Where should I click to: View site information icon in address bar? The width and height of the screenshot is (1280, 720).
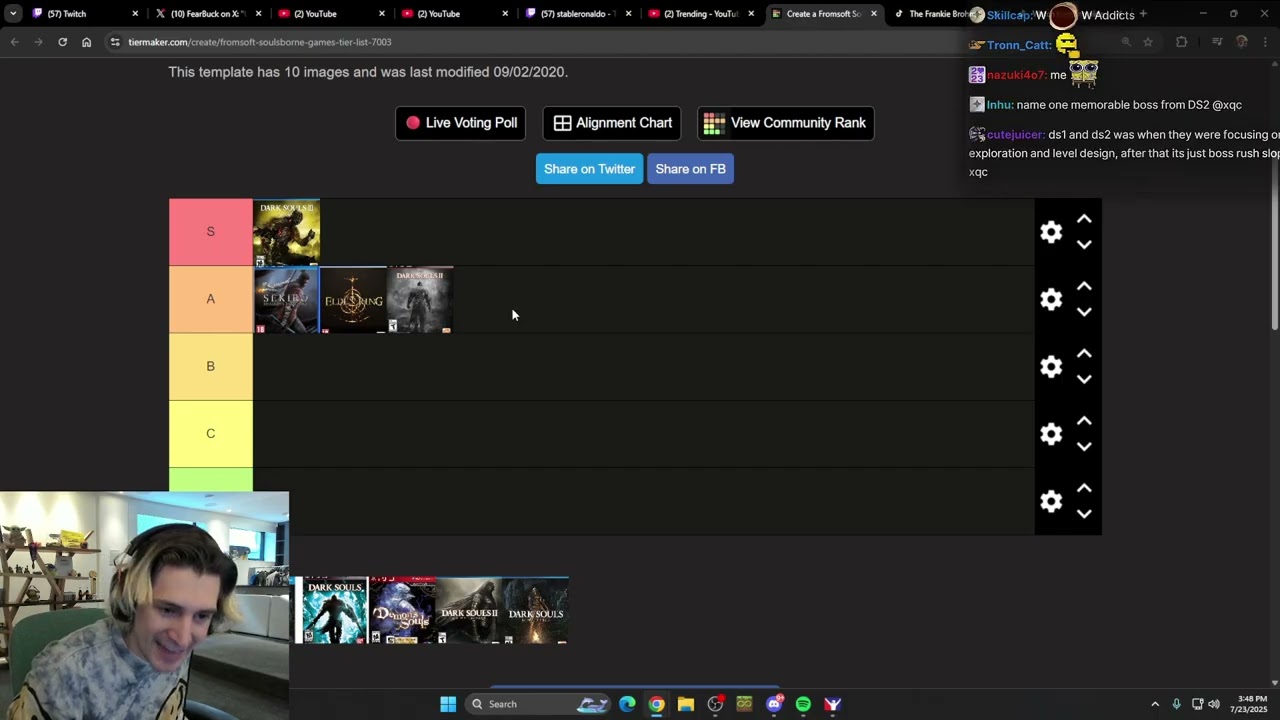tap(115, 42)
